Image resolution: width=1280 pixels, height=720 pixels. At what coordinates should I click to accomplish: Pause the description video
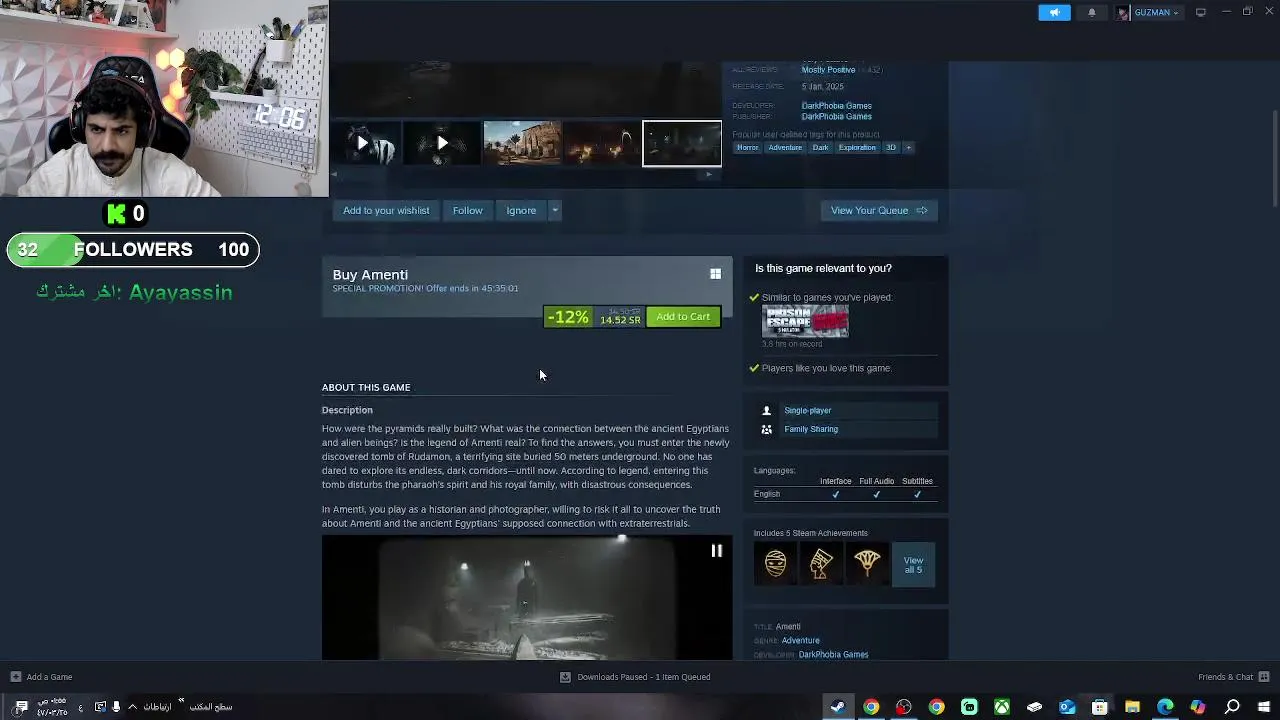coord(716,551)
